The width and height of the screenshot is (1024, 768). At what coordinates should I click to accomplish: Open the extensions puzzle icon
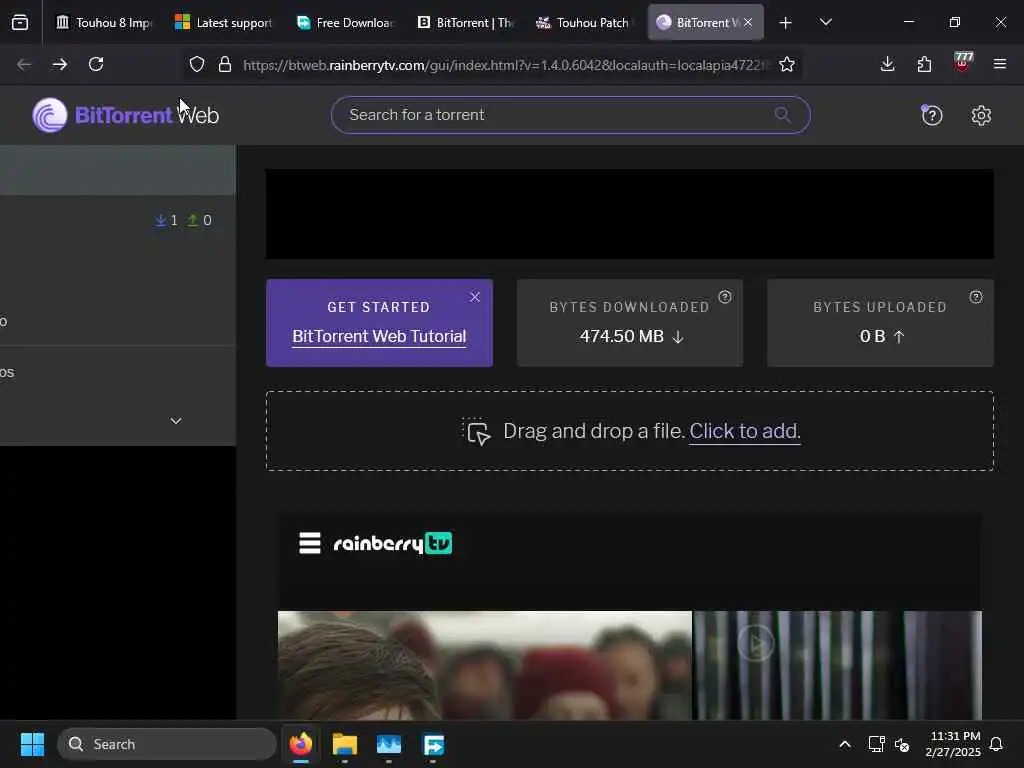point(924,64)
